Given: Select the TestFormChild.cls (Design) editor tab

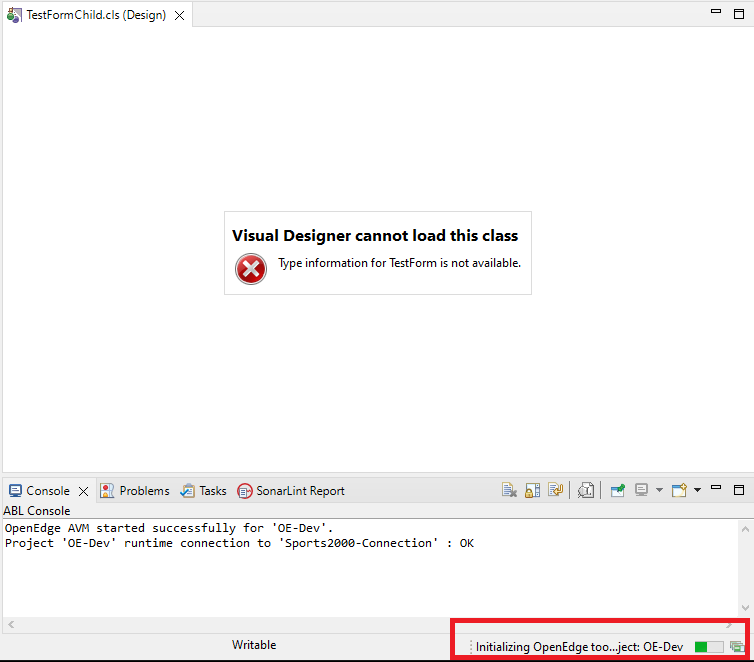Looking at the screenshot, I should click(96, 15).
